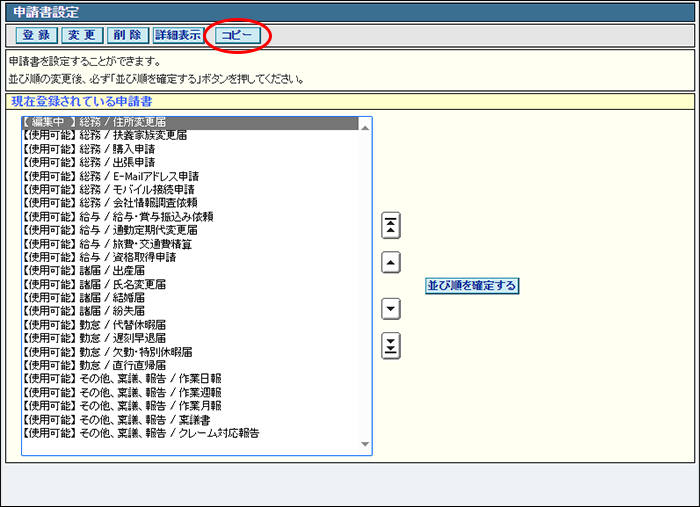Select その他、稟議、報告 / 作業月報 row
Image resolution: width=700 pixels, height=507 pixels.
tap(190, 407)
